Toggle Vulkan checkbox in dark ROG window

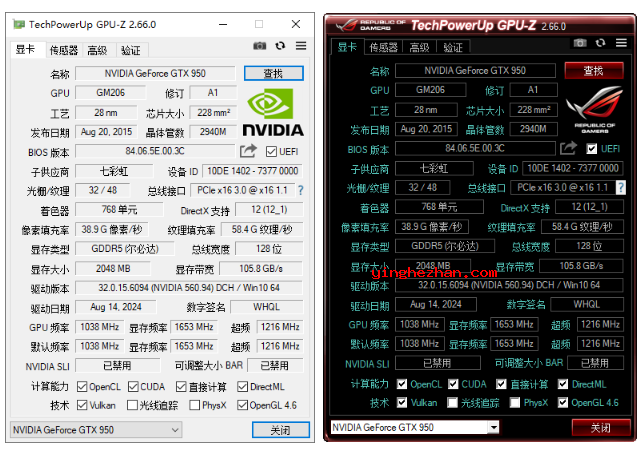(402, 402)
